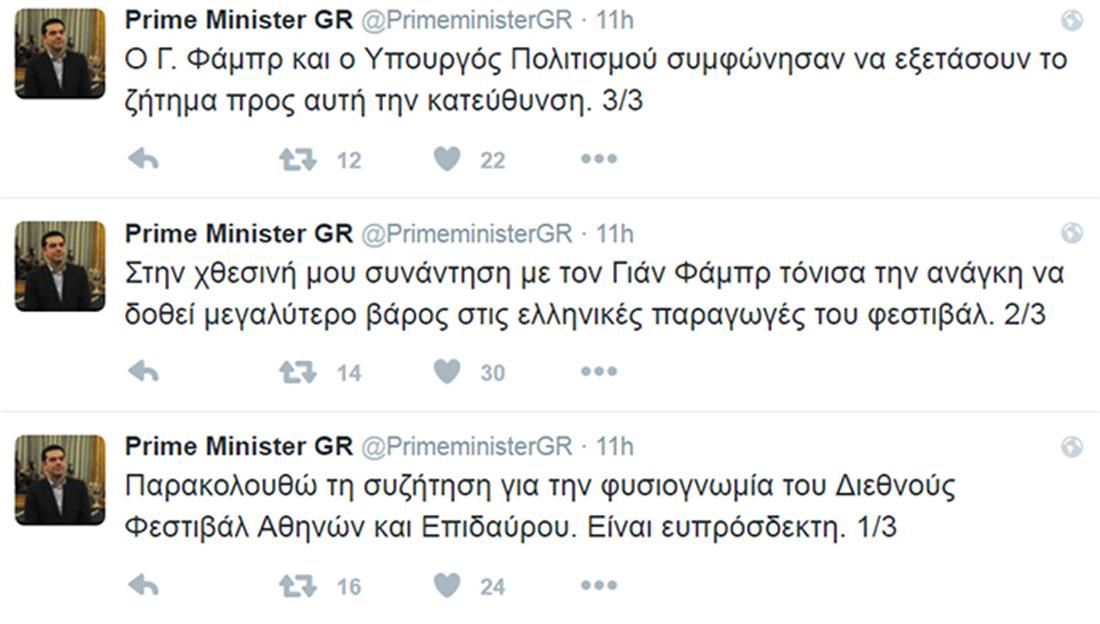The width and height of the screenshot is (1100, 624).
Task: Click the globe icon on the 3/3 tweet
Action: pyautogui.click(x=1071, y=21)
